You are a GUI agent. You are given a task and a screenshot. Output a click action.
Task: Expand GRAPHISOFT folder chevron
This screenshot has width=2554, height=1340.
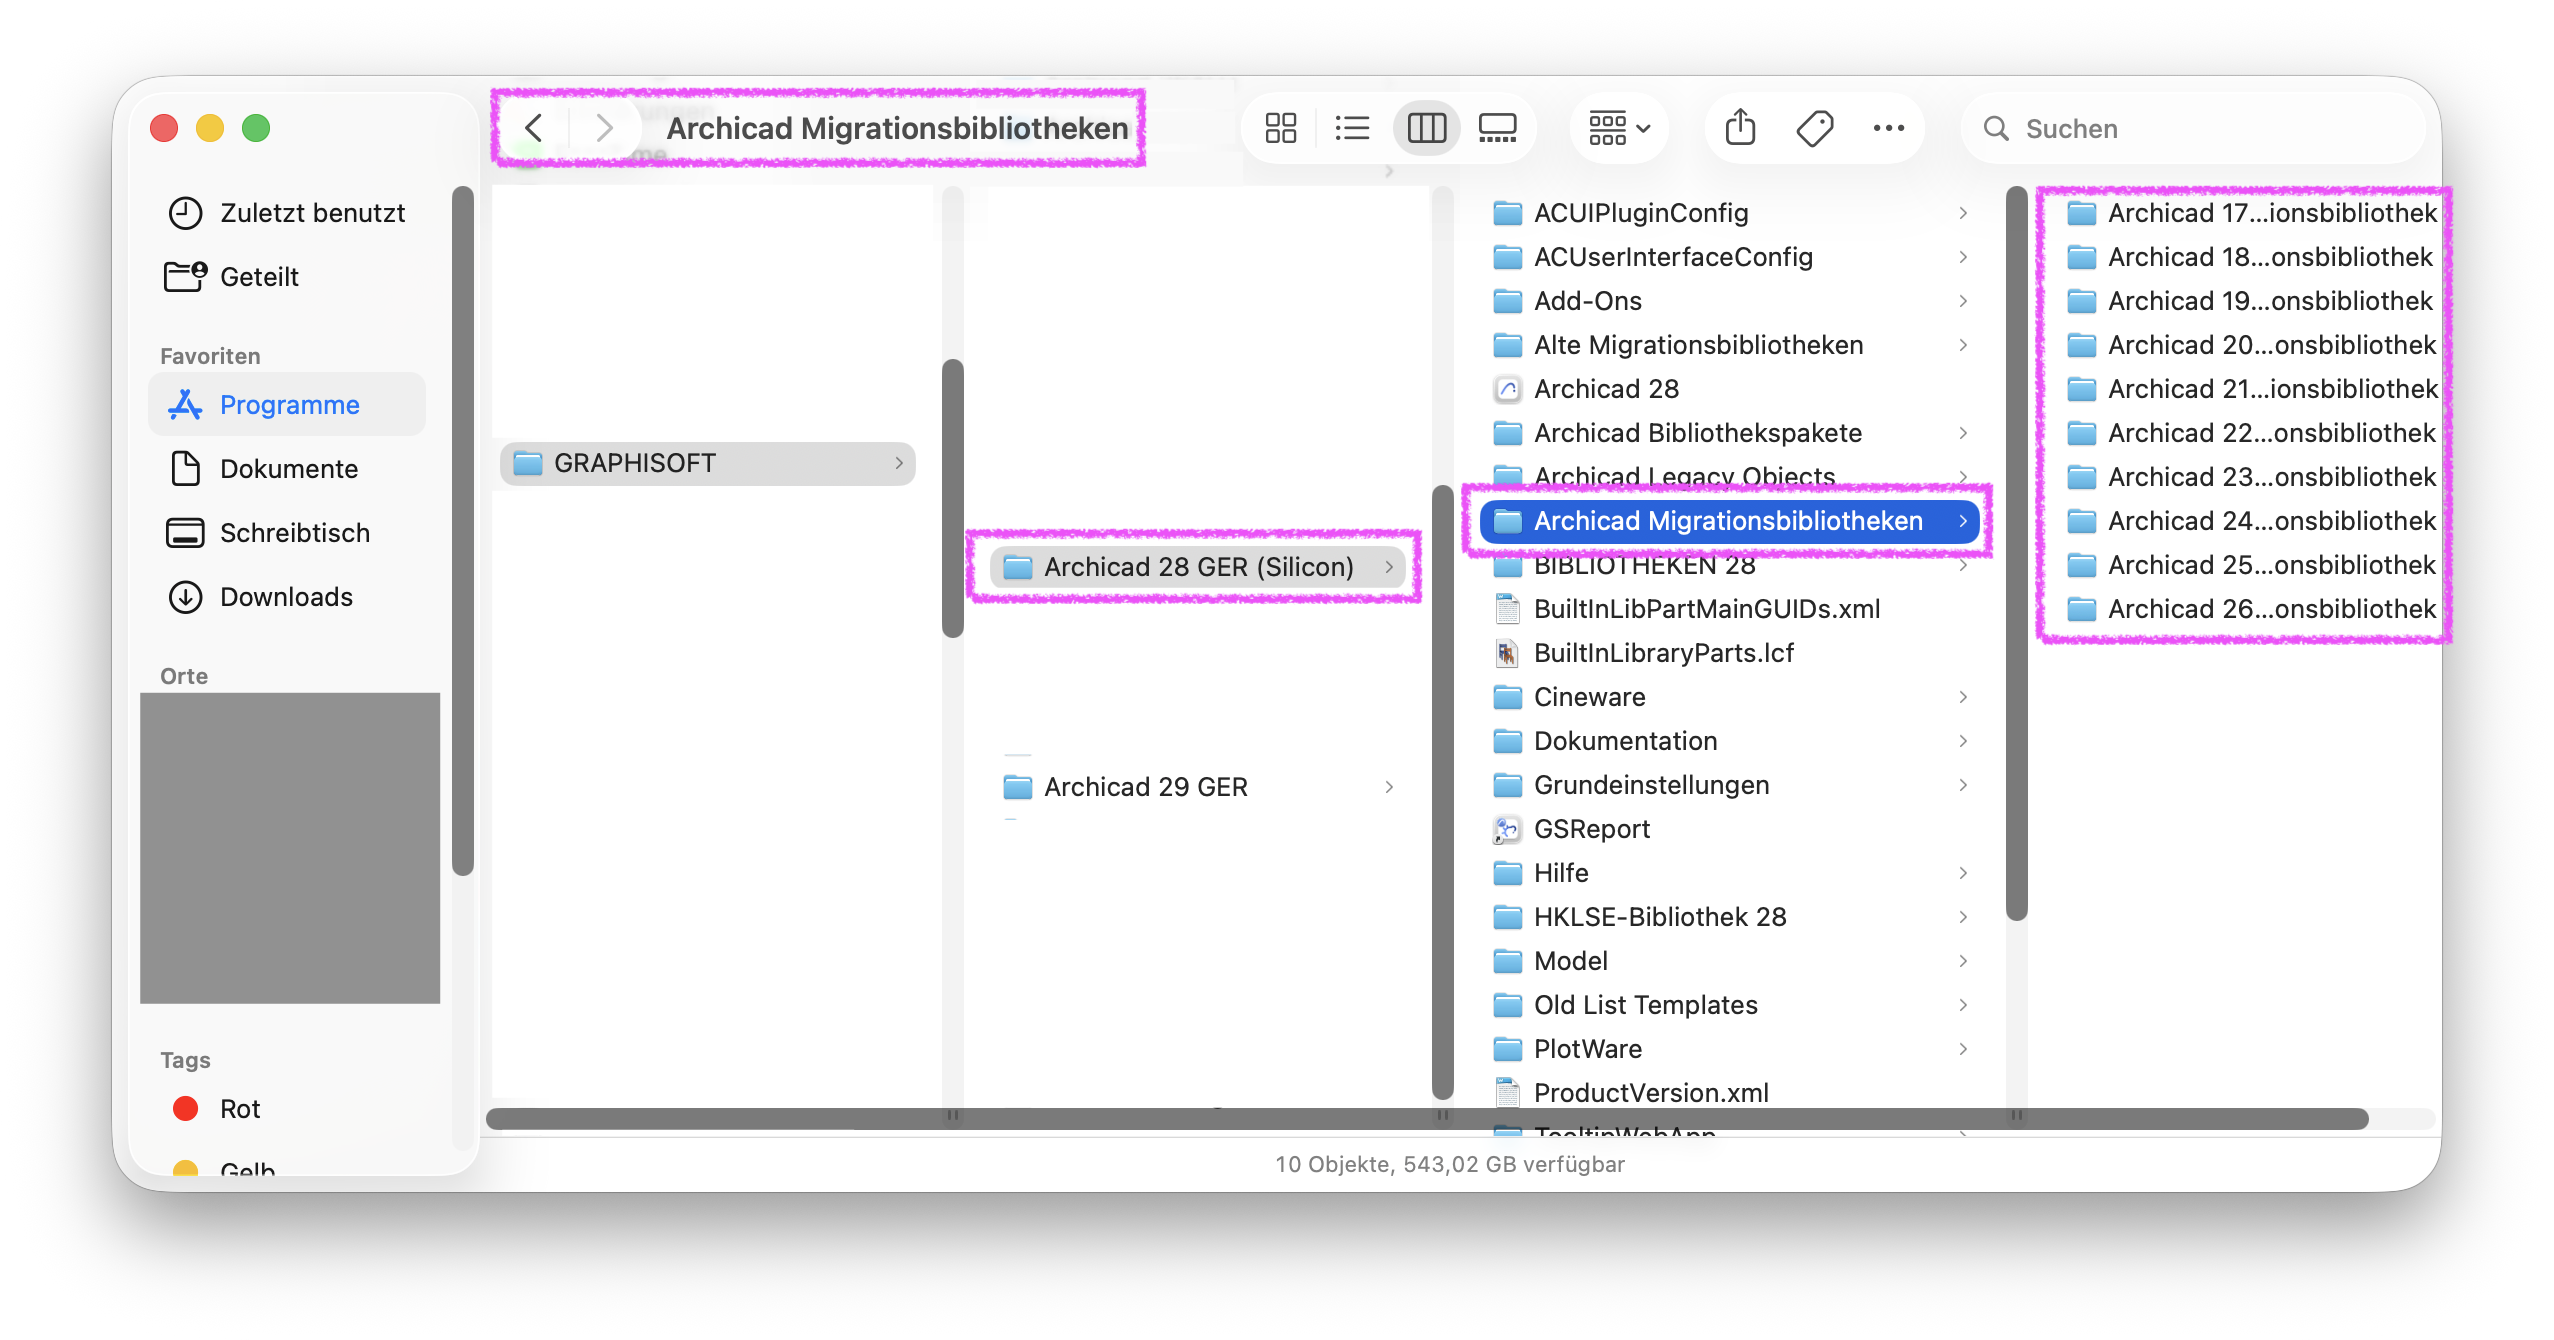[899, 463]
